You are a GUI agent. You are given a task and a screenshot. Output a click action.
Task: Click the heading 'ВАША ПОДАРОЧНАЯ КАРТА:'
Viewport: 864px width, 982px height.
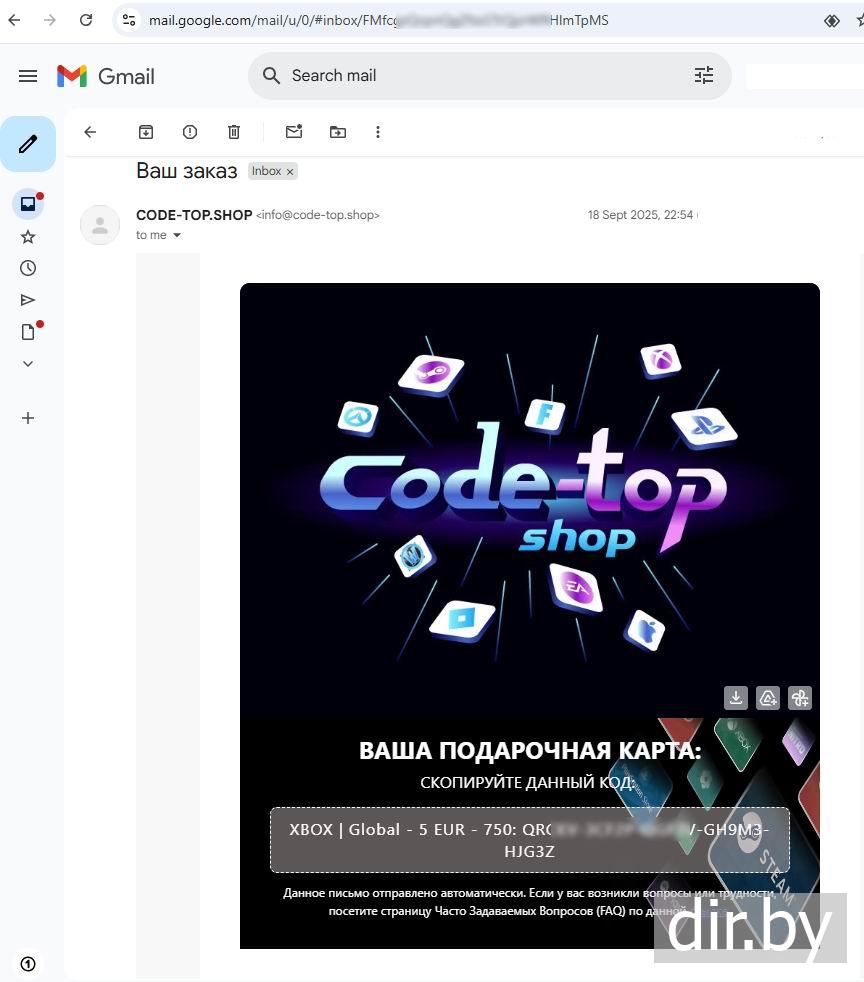tap(530, 750)
